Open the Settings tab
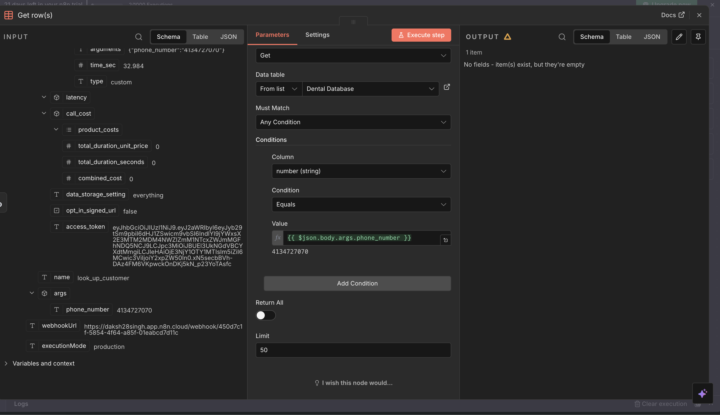The image size is (720, 415). pyautogui.click(x=317, y=35)
